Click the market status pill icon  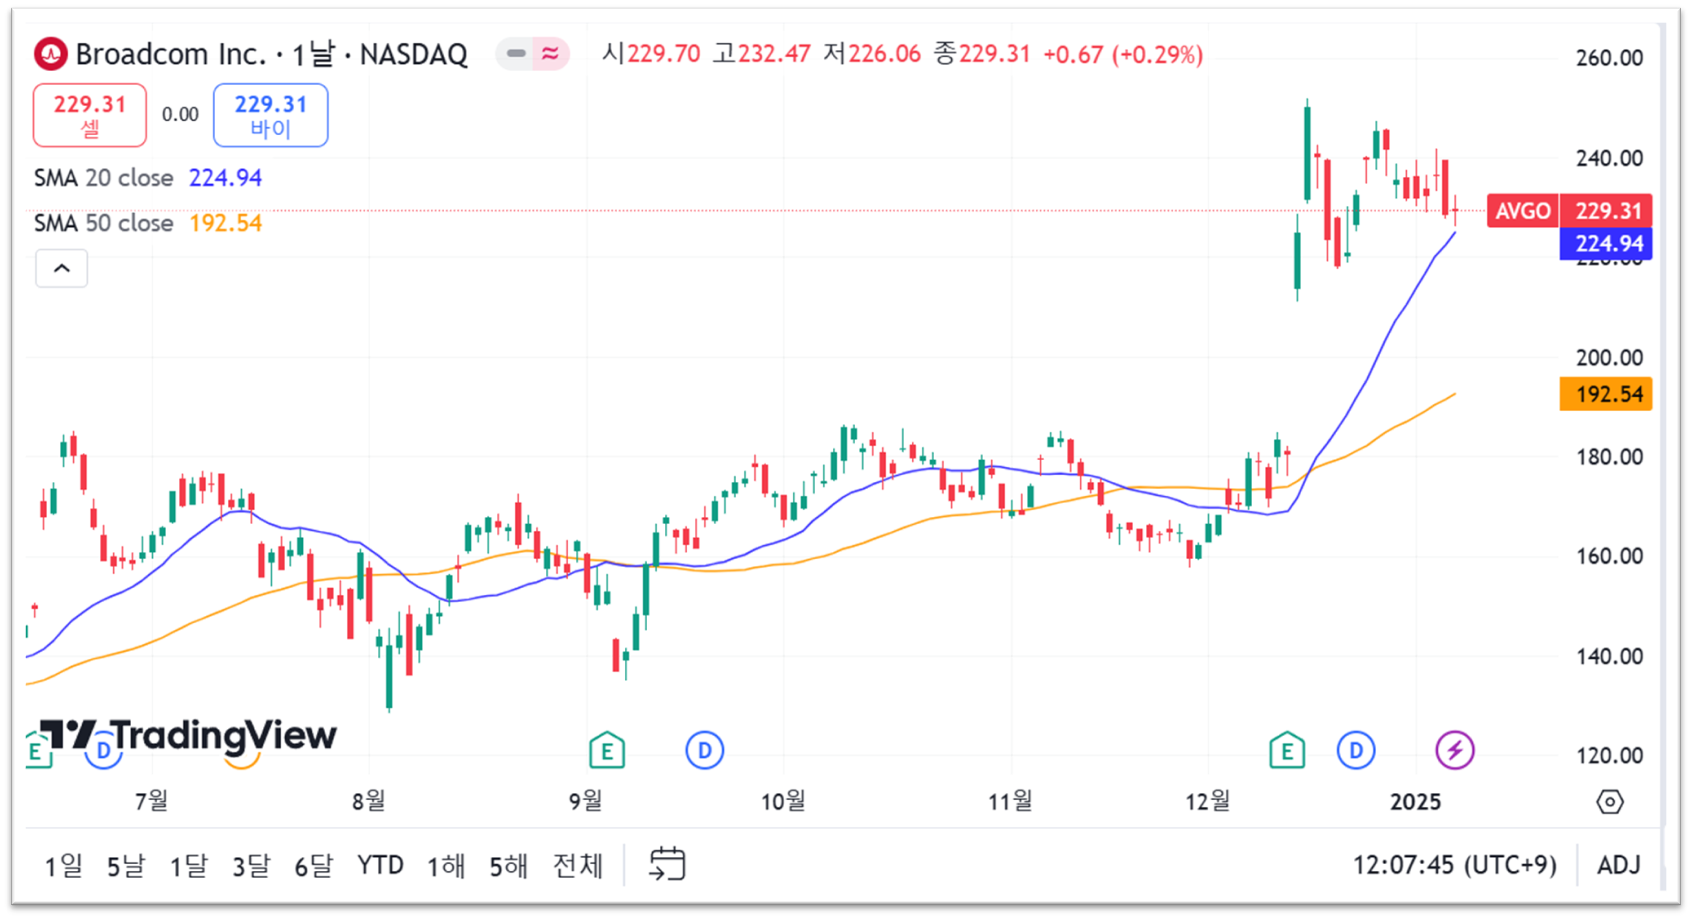[533, 54]
